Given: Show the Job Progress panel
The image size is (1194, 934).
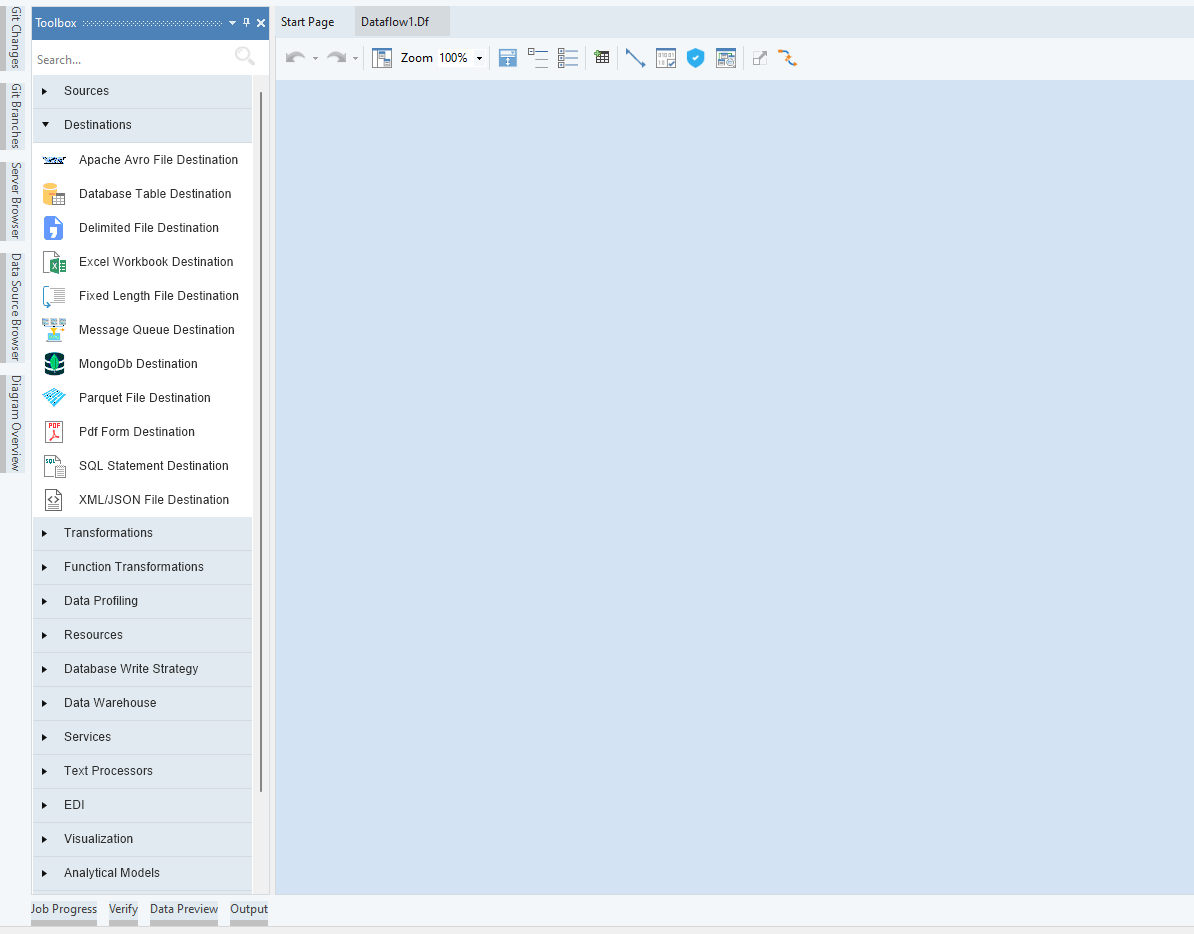Looking at the screenshot, I should coord(64,909).
